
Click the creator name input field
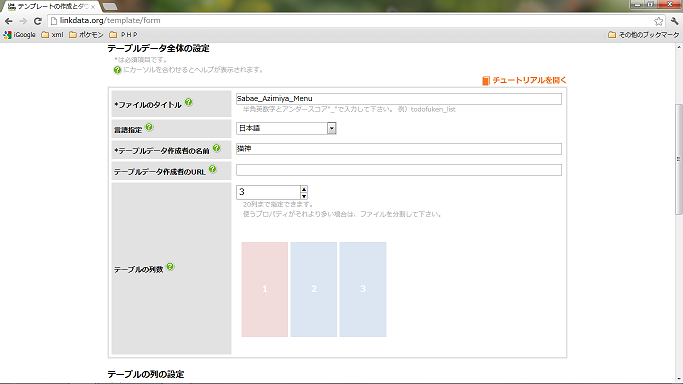click(399, 149)
